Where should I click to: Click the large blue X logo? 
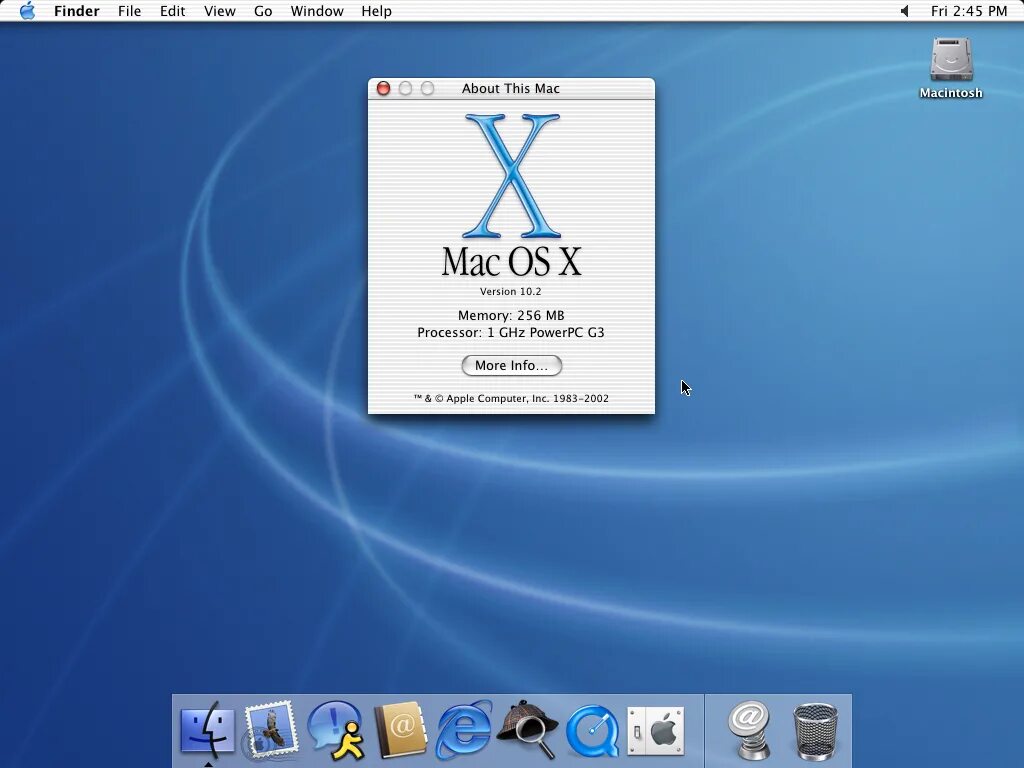(511, 176)
